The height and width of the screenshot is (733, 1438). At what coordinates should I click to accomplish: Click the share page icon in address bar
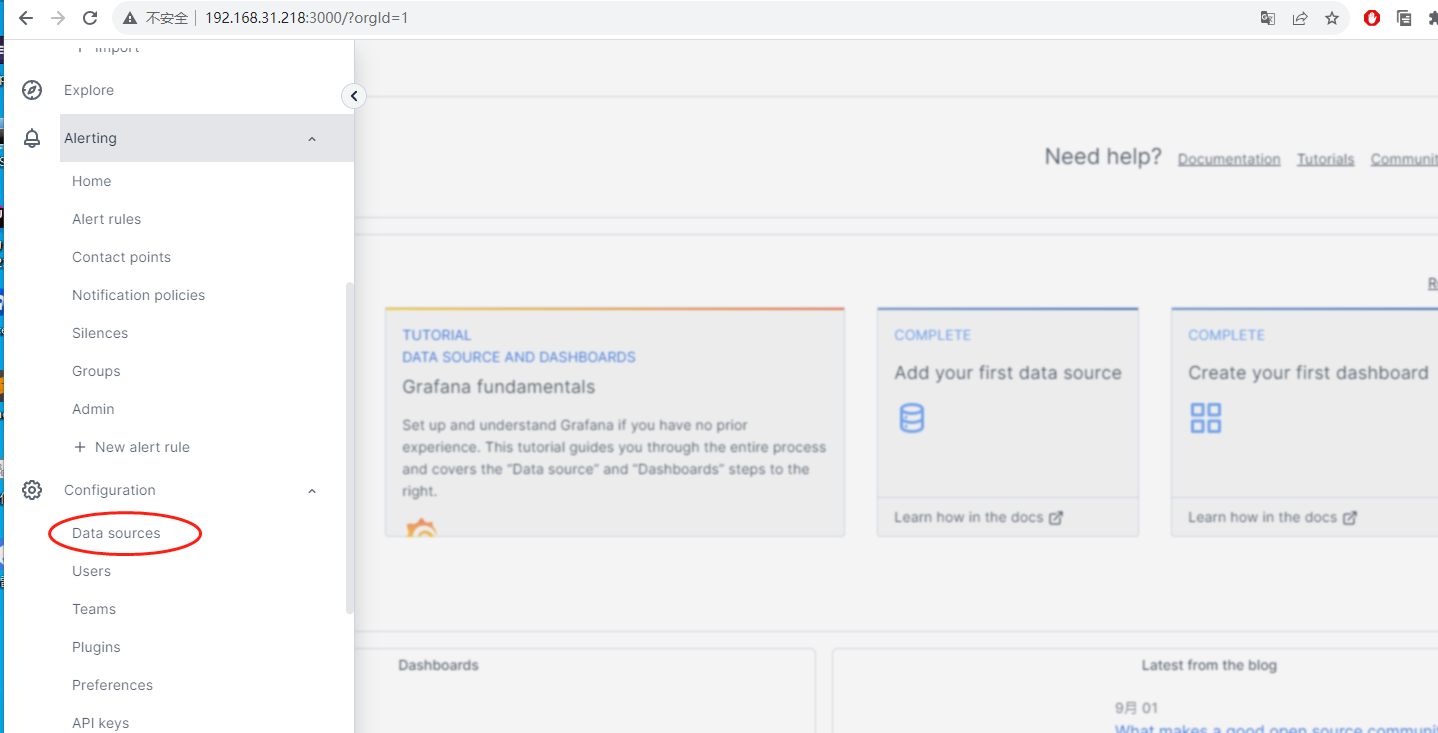1299,18
